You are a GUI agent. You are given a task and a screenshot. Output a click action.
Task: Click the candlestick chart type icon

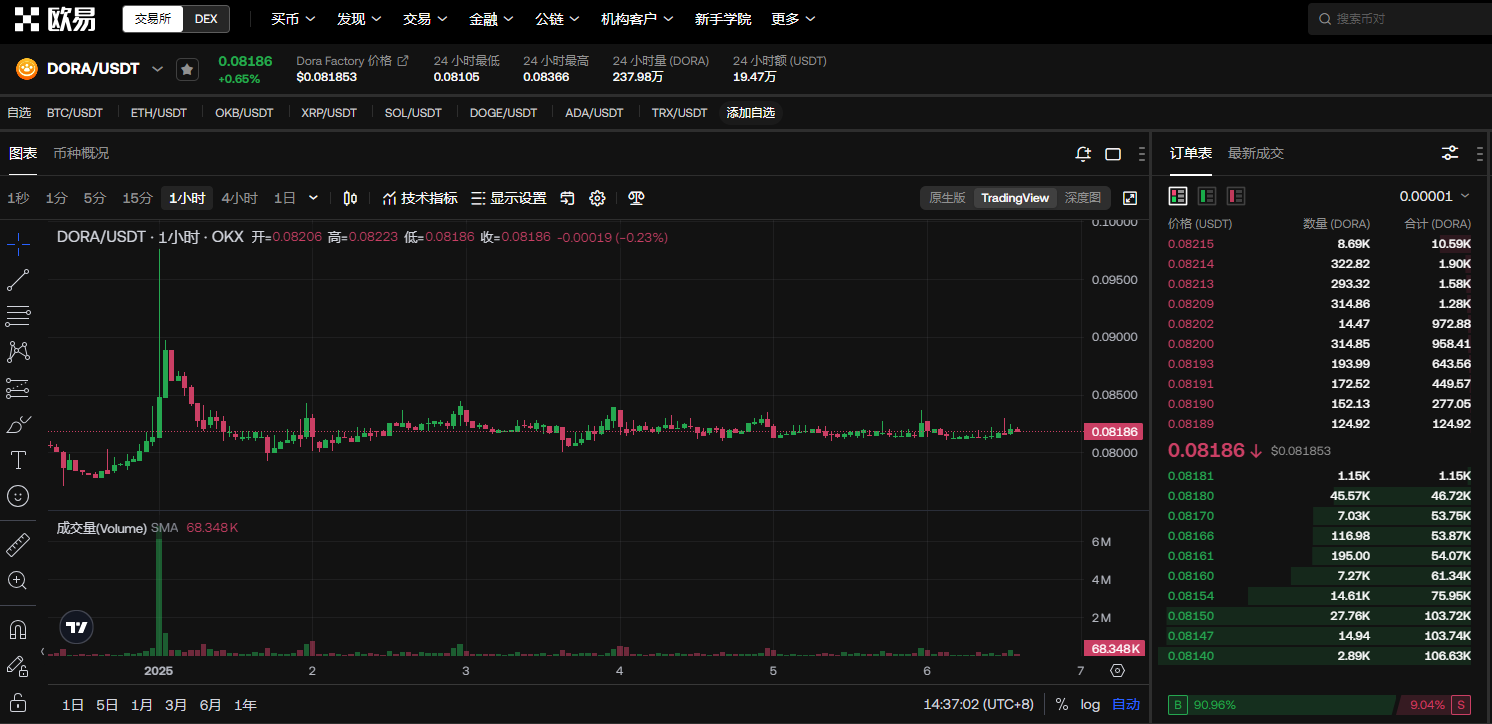click(x=350, y=198)
